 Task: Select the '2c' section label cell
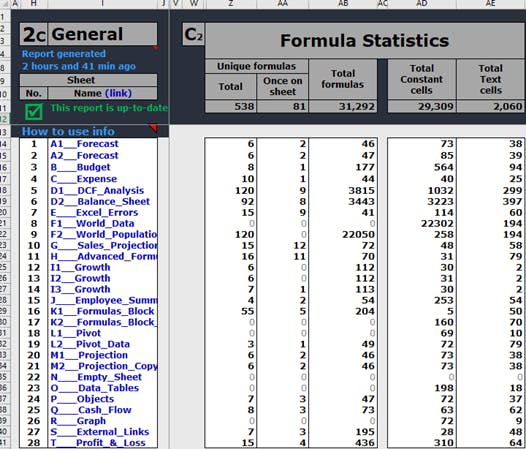34,34
